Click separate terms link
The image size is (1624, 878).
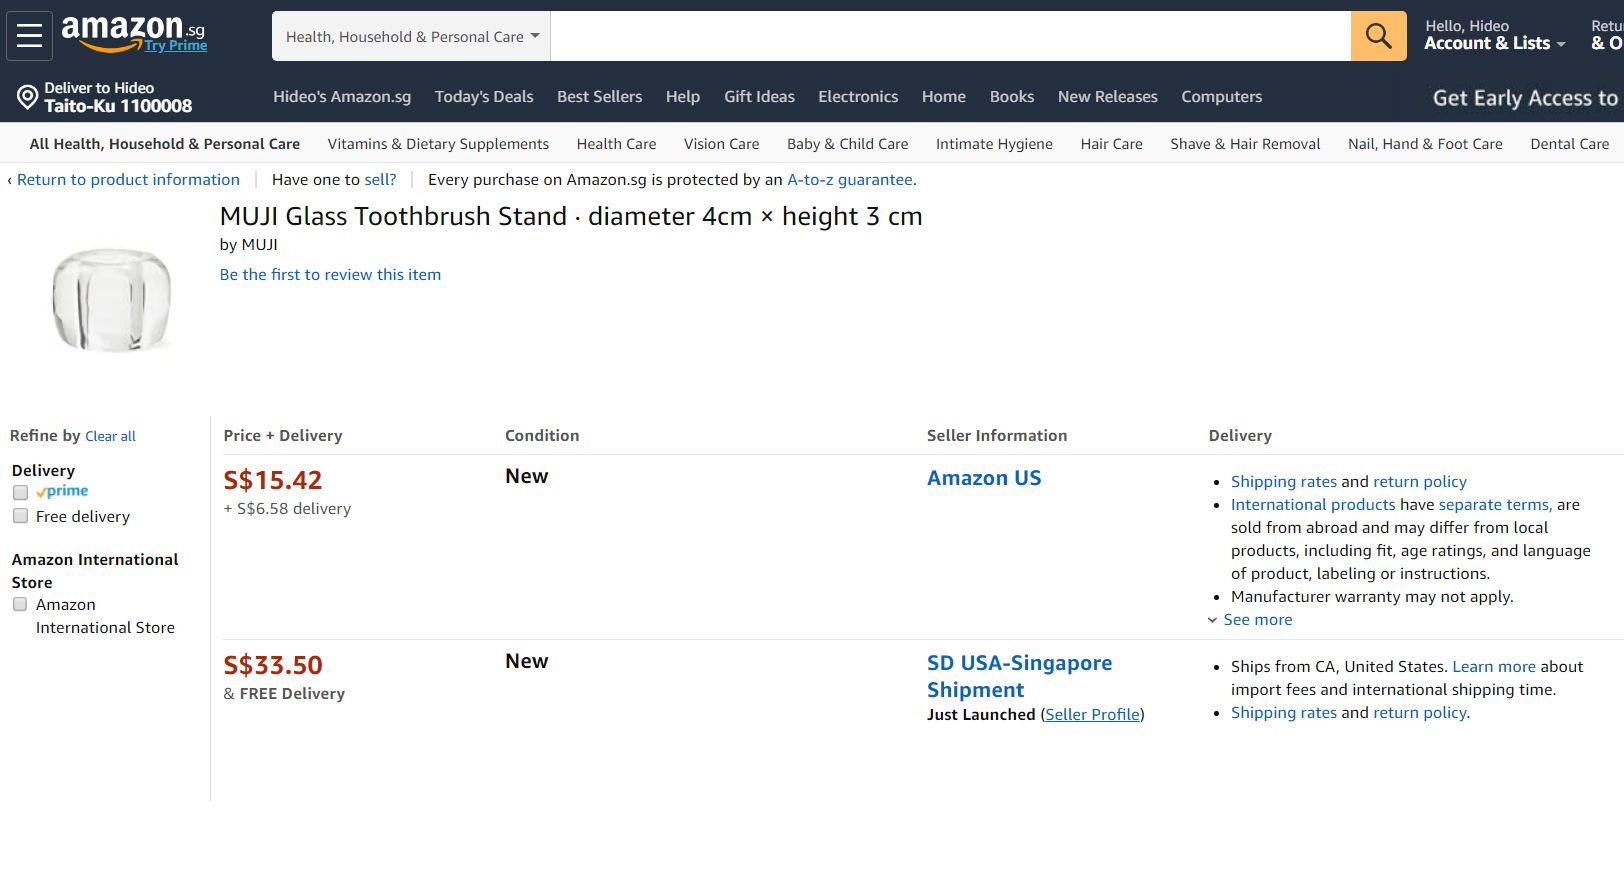(x=1496, y=505)
